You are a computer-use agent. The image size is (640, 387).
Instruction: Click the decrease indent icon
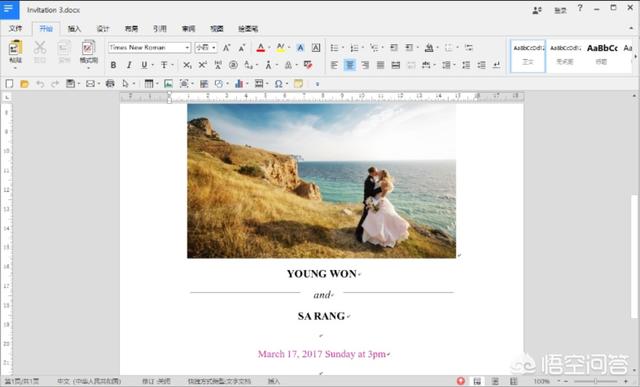coord(394,48)
